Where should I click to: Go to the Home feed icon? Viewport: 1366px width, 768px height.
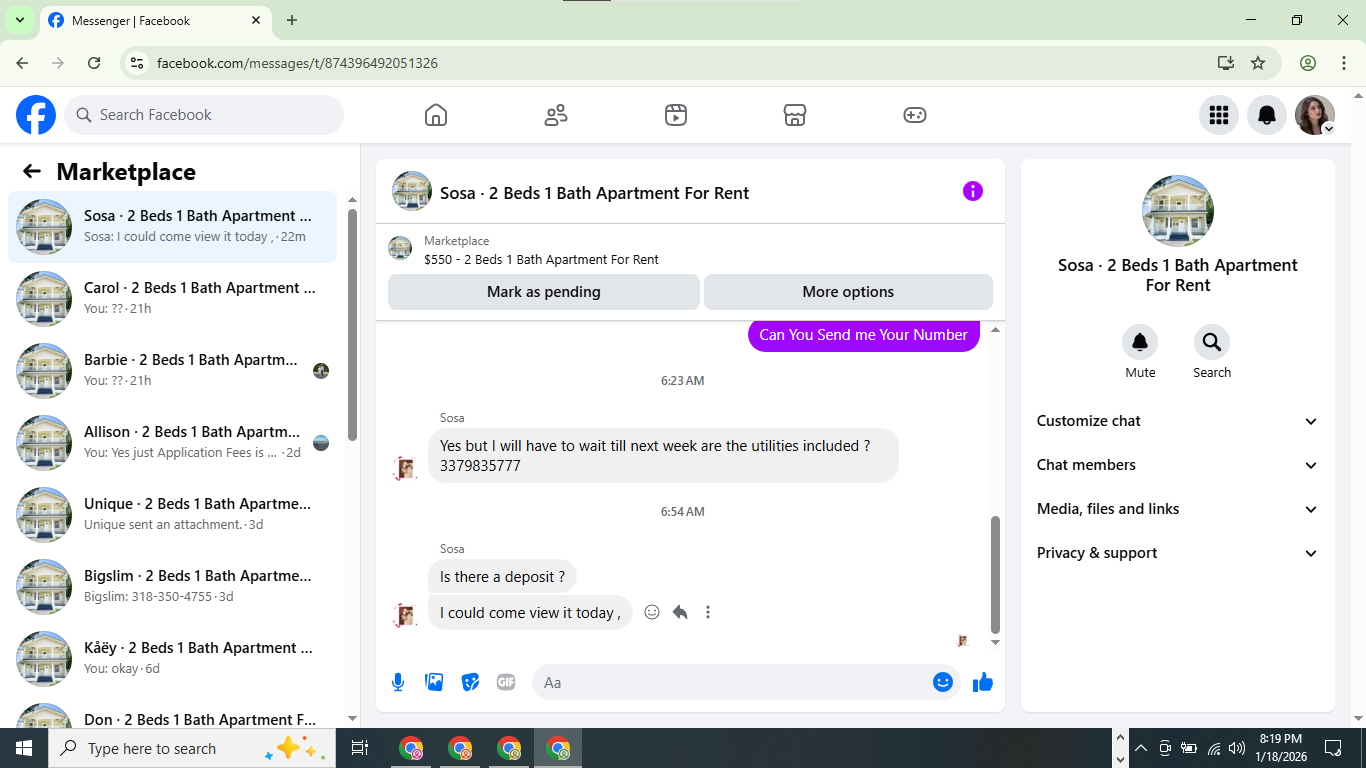point(436,115)
